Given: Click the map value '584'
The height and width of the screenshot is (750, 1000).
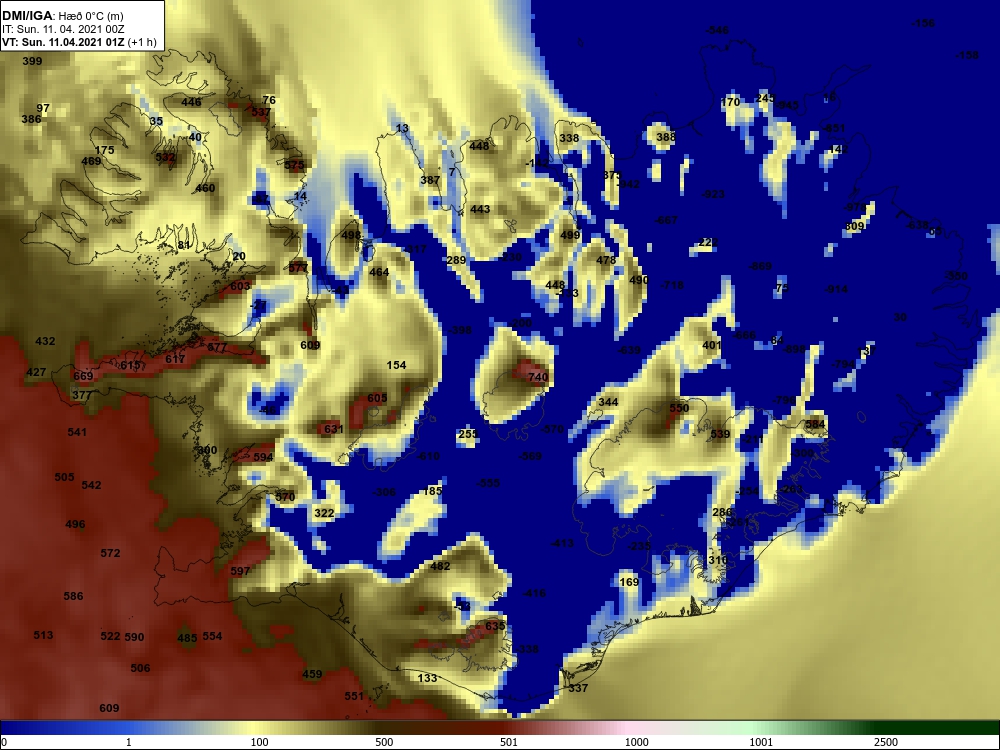Looking at the screenshot, I should [815, 424].
